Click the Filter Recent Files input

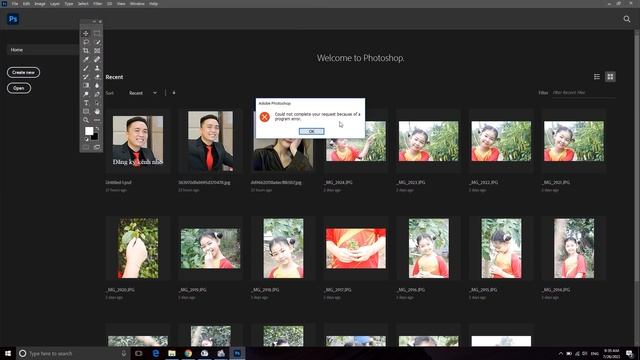click(x=584, y=93)
